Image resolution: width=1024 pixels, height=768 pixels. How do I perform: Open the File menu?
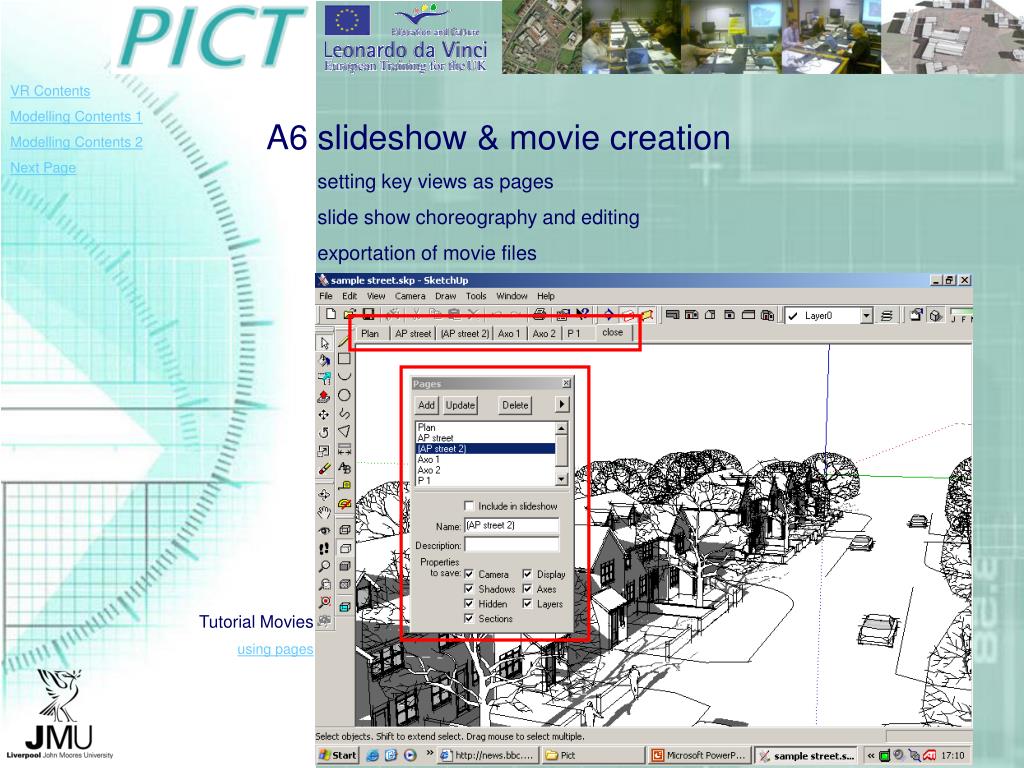click(326, 296)
